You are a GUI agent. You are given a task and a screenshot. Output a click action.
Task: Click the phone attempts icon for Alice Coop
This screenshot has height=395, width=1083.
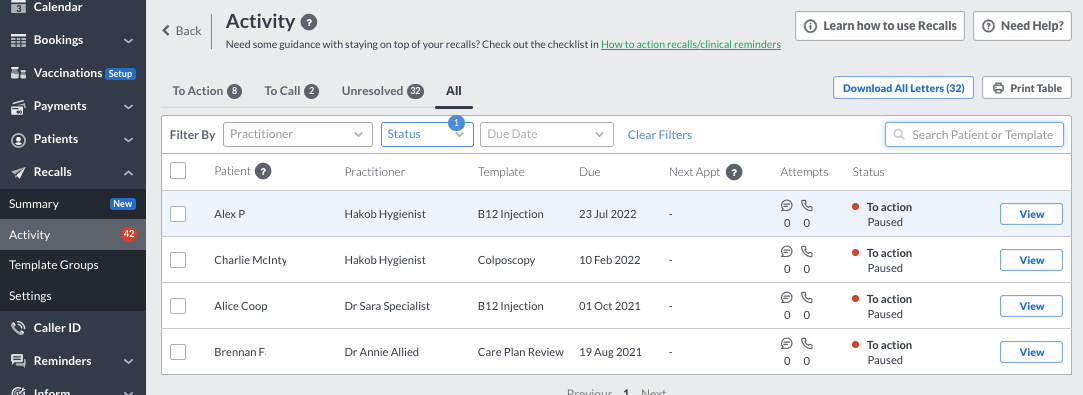pos(807,298)
